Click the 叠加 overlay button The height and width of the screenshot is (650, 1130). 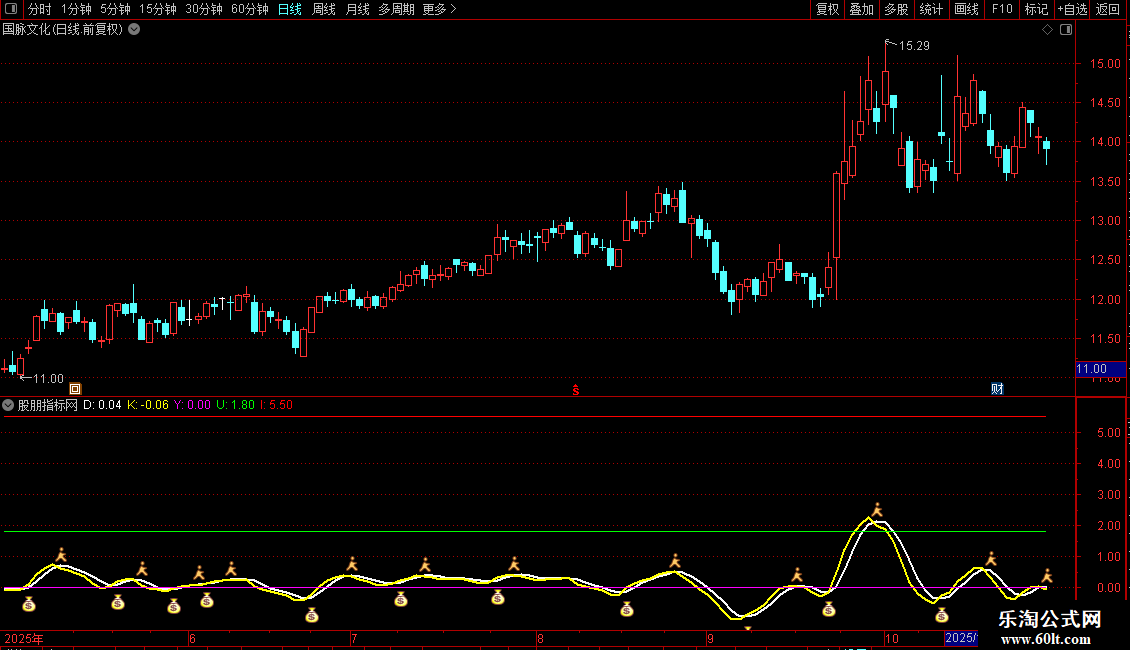click(861, 9)
